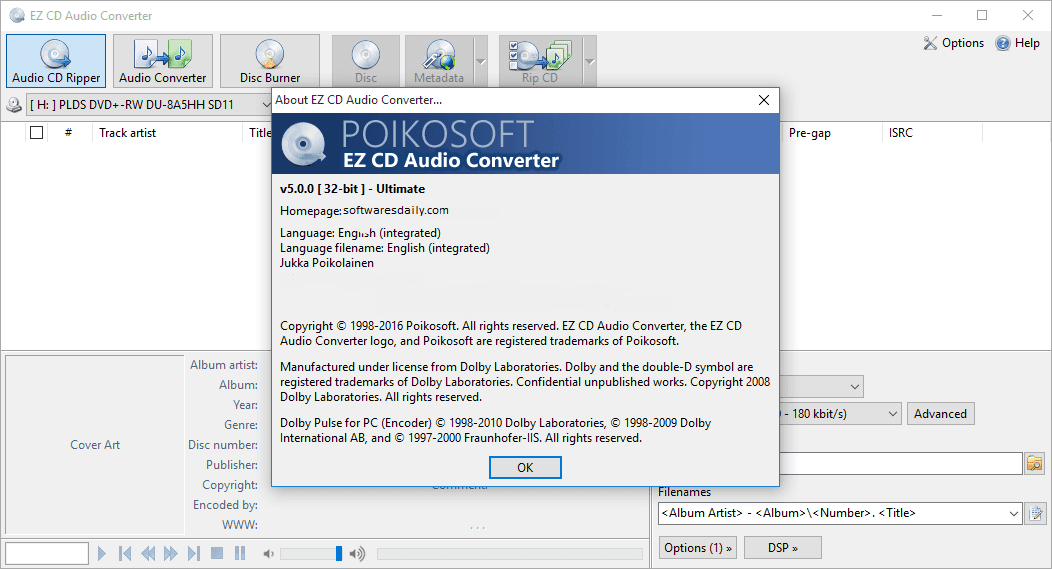
Task: Minimize the EZ CD Audio Converter window
Action: tap(937, 15)
